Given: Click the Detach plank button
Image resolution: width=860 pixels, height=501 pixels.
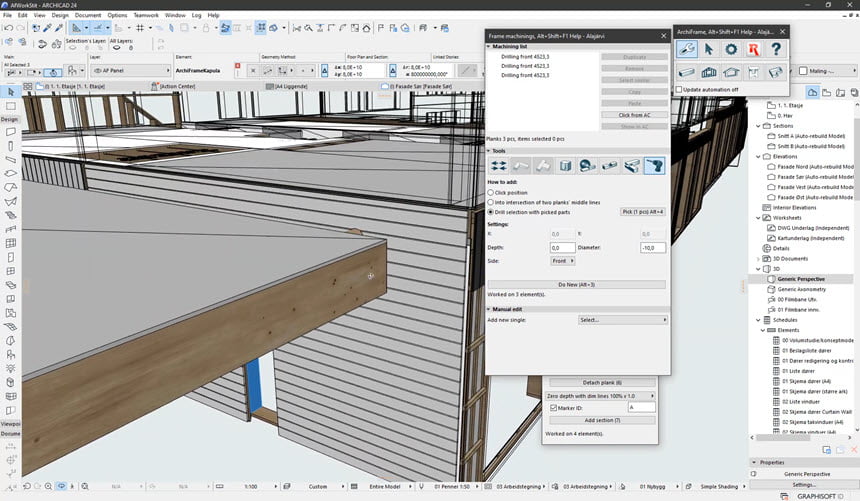Looking at the screenshot, I should [602, 382].
